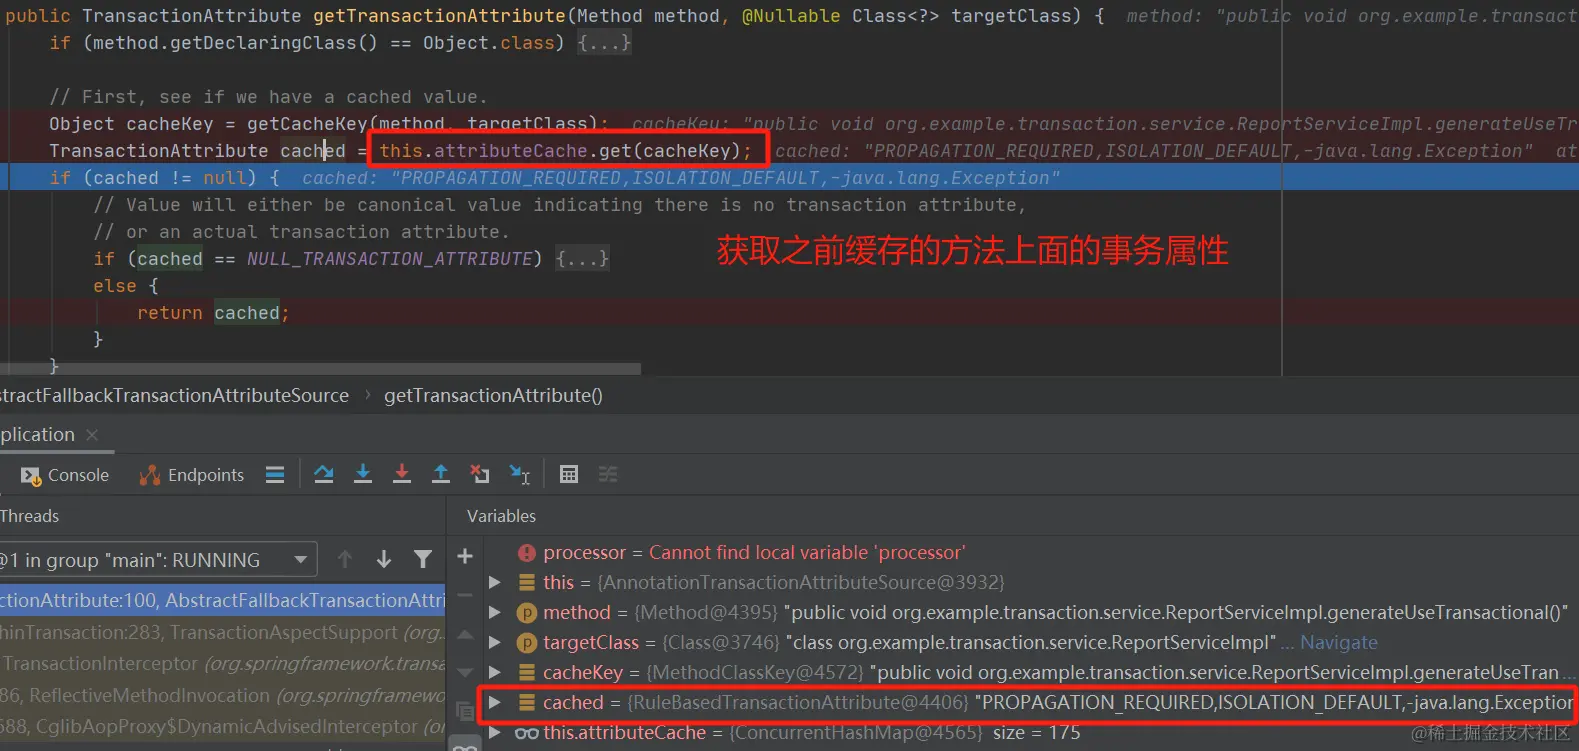Expand the 'this' variable node
This screenshot has height=751, width=1579.
[x=495, y=582]
